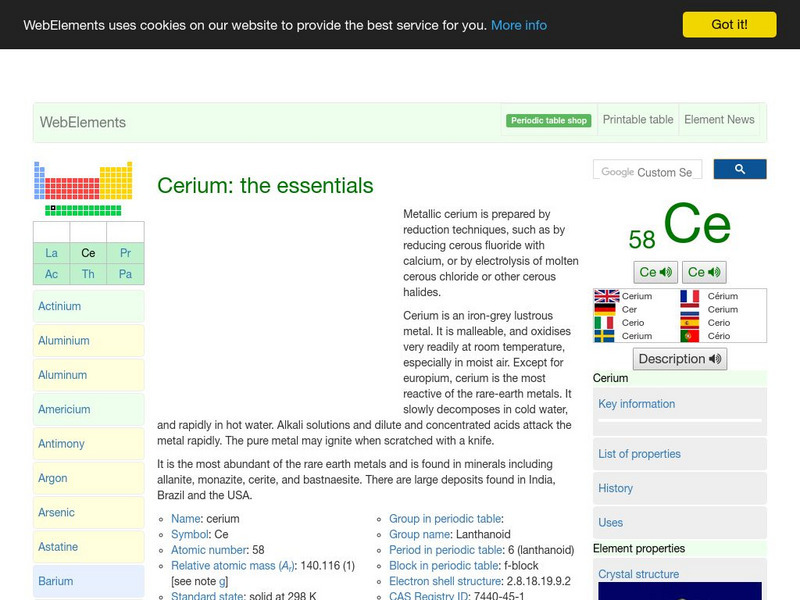800x600 pixels.
Task: Click the Spanish flag beside Cerio
Action: coord(688,324)
